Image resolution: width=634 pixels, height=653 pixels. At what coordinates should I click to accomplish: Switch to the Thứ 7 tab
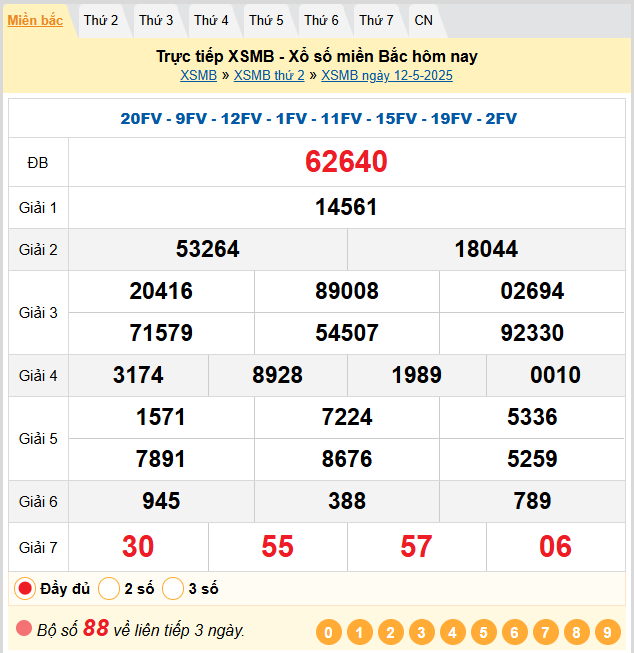coord(376,20)
